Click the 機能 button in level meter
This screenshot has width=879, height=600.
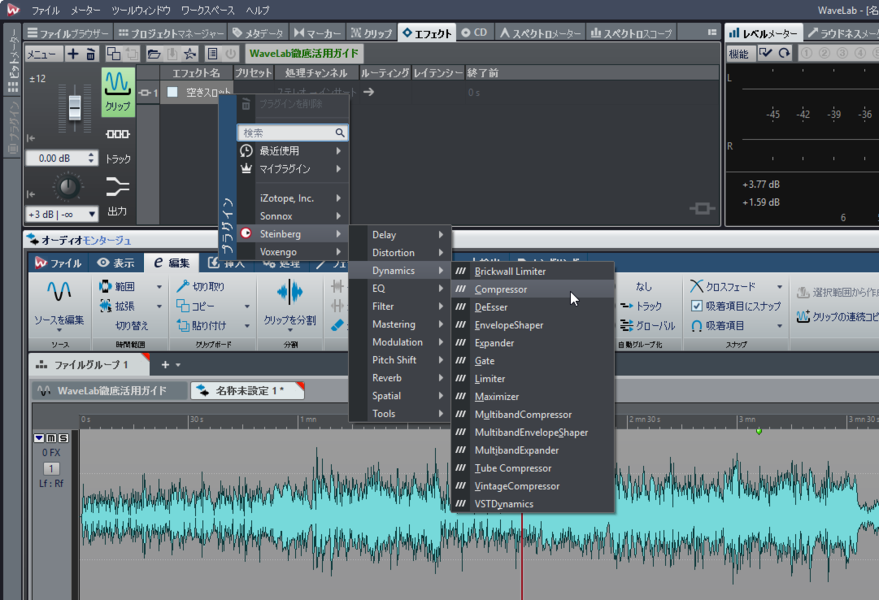point(738,53)
